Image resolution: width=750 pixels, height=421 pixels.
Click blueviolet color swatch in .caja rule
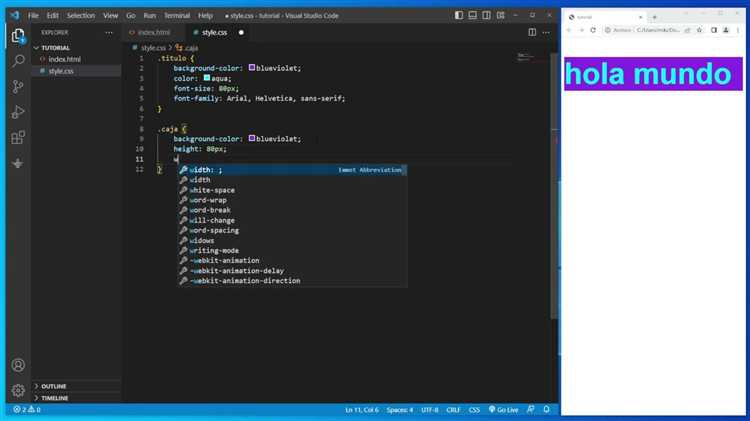[252, 139]
